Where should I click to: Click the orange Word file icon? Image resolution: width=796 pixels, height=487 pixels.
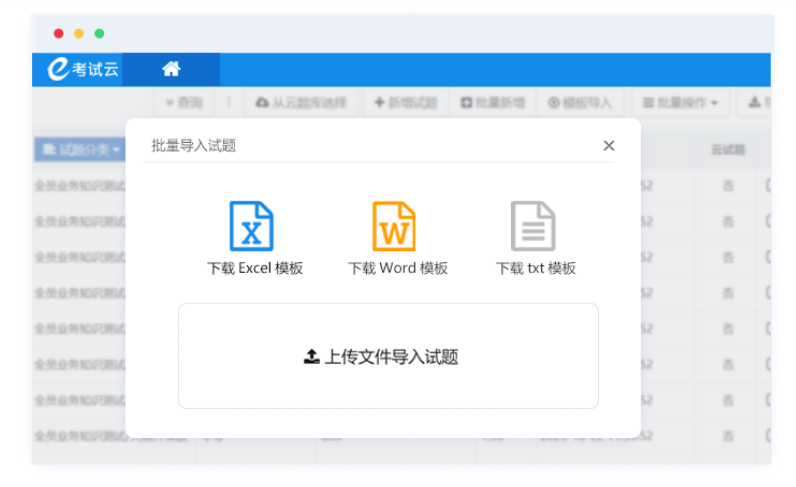pos(394,225)
